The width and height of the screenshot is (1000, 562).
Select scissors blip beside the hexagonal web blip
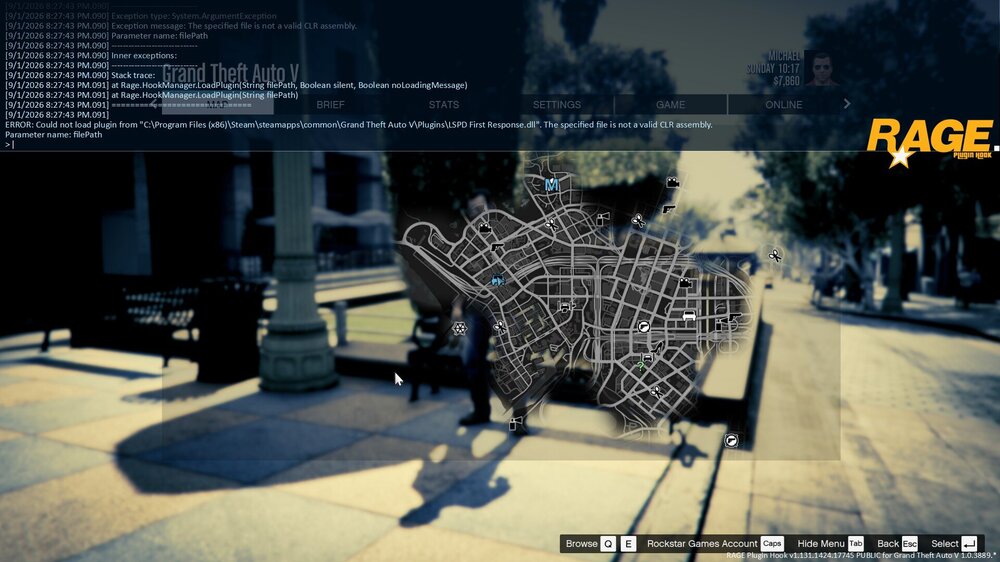pos(499,327)
